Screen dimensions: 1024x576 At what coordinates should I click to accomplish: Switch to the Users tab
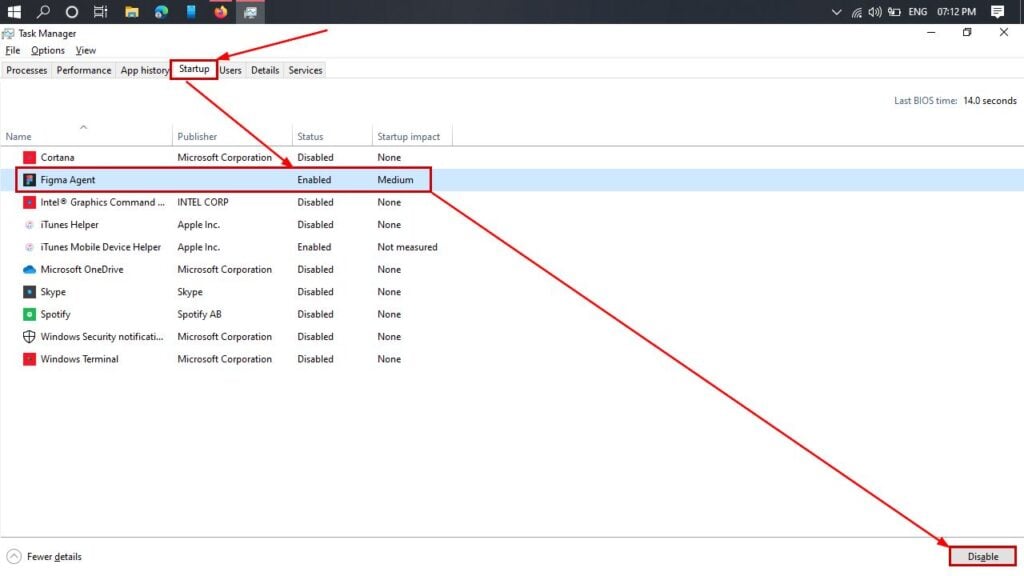[x=231, y=70]
